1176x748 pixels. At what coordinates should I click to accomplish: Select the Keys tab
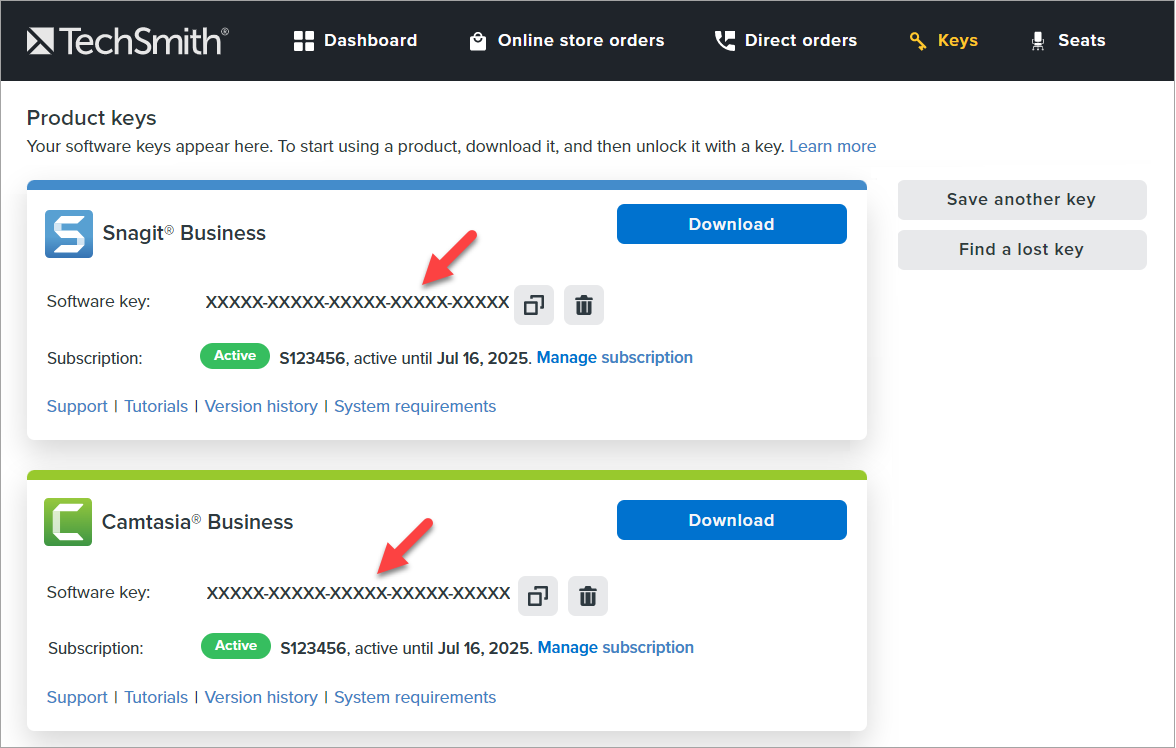pyautogui.click(x=943, y=41)
